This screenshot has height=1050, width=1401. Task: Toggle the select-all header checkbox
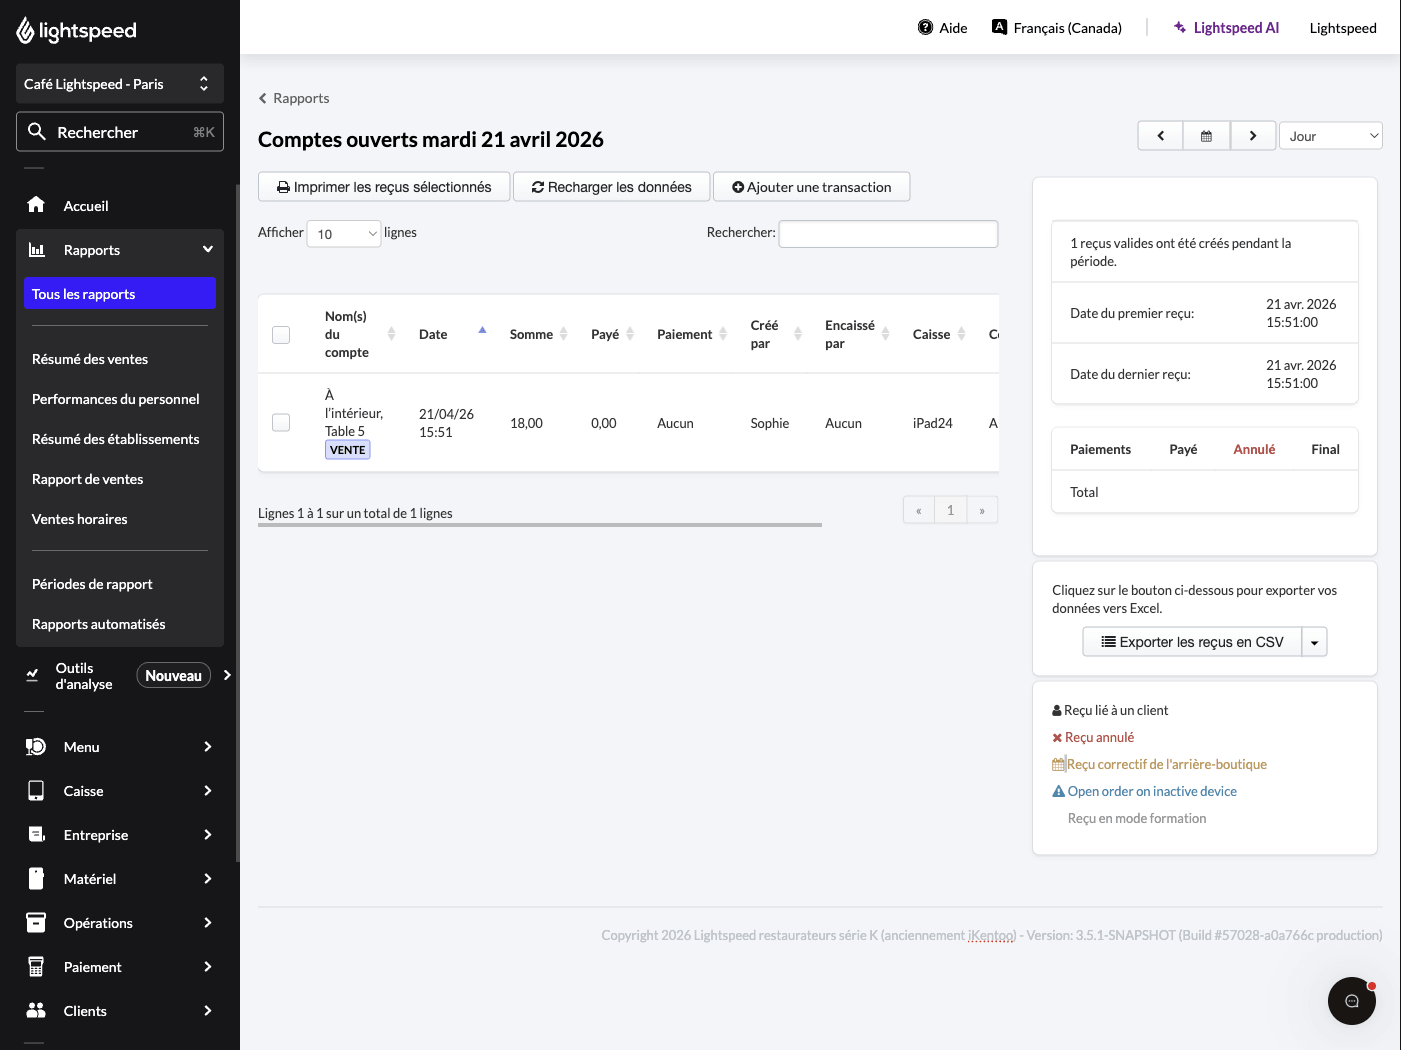(281, 335)
